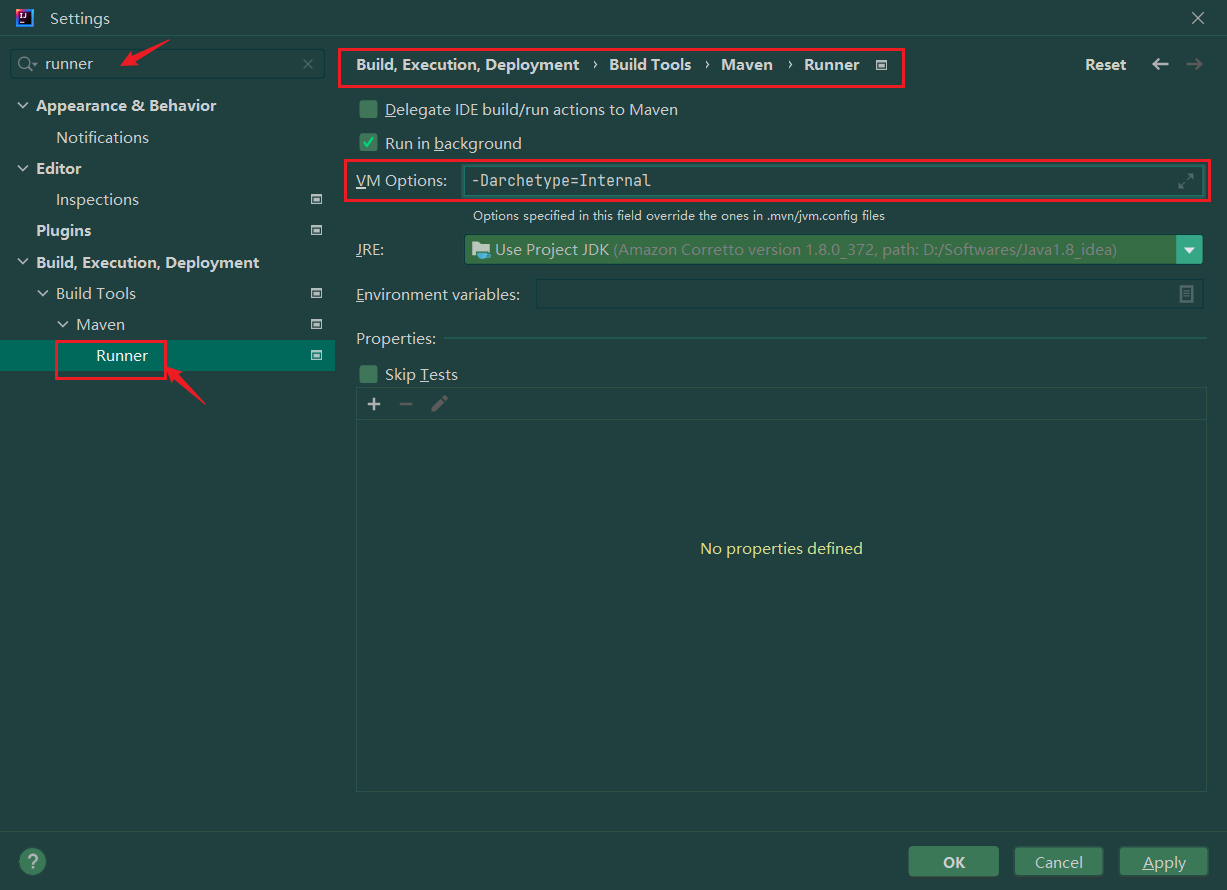The width and height of the screenshot is (1227, 890).
Task: Open the JRE dropdown arrow
Action: [x=1189, y=250]
